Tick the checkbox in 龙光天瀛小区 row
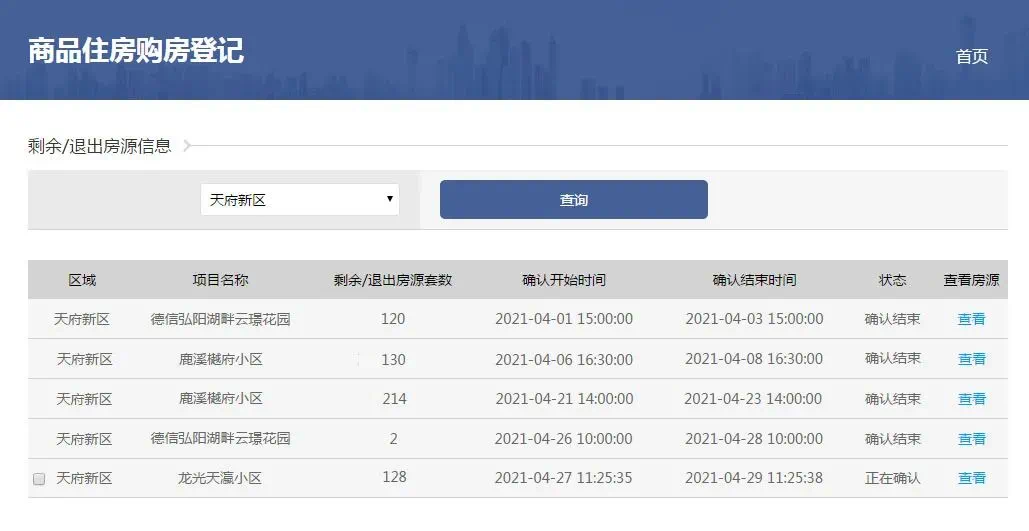 coord(39,478)
